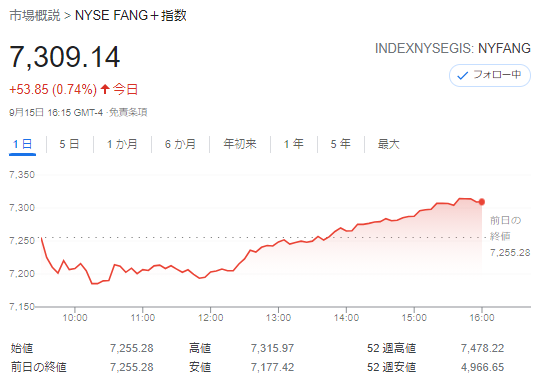Click the red end-of-day marker dot on chart

tap(482, 202)
